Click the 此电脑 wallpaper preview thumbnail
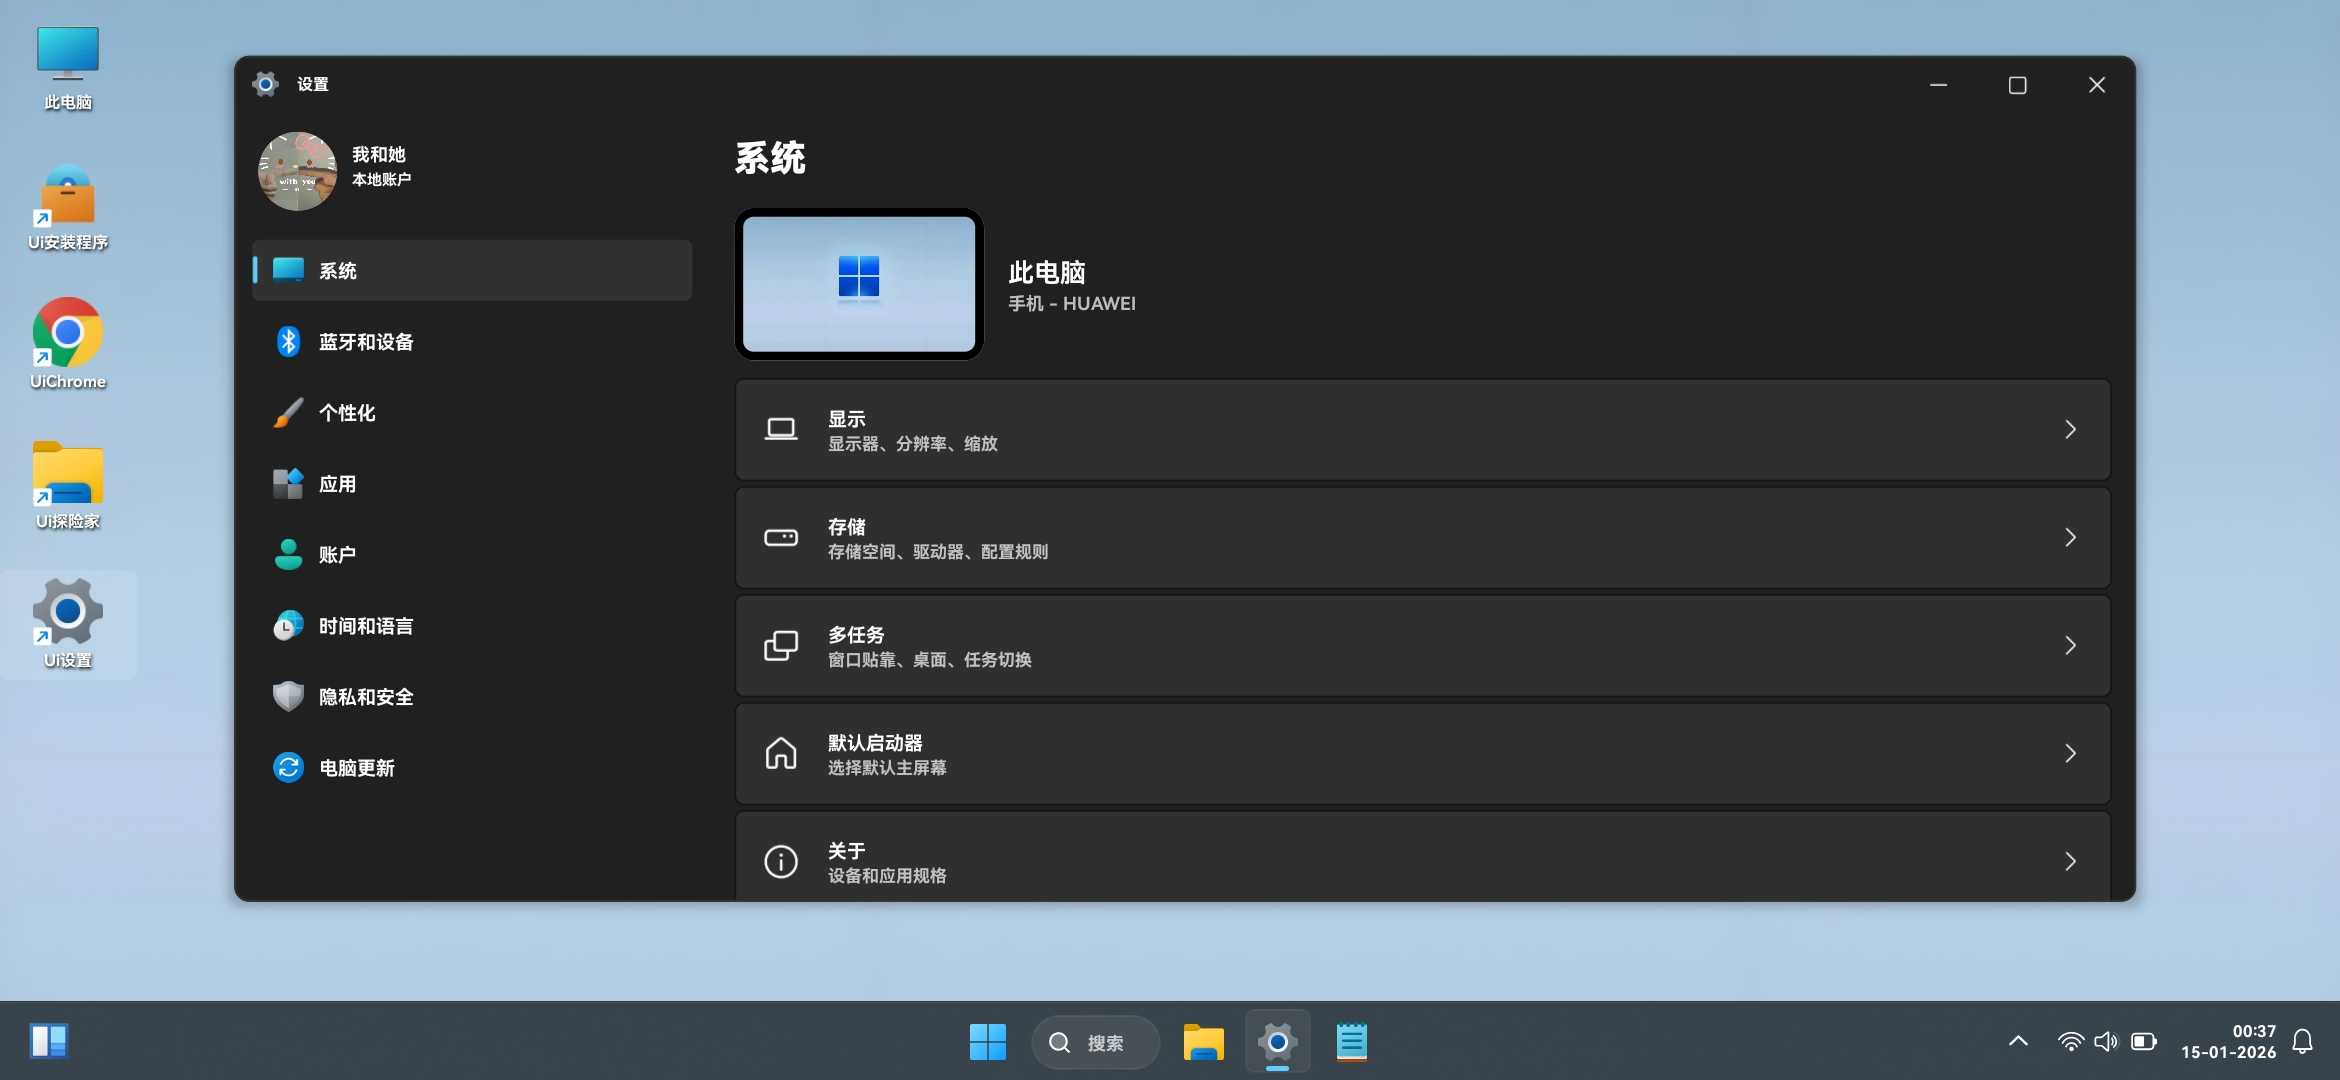This screenshot has height=1080, width=2340. click(x=859, y=284)
